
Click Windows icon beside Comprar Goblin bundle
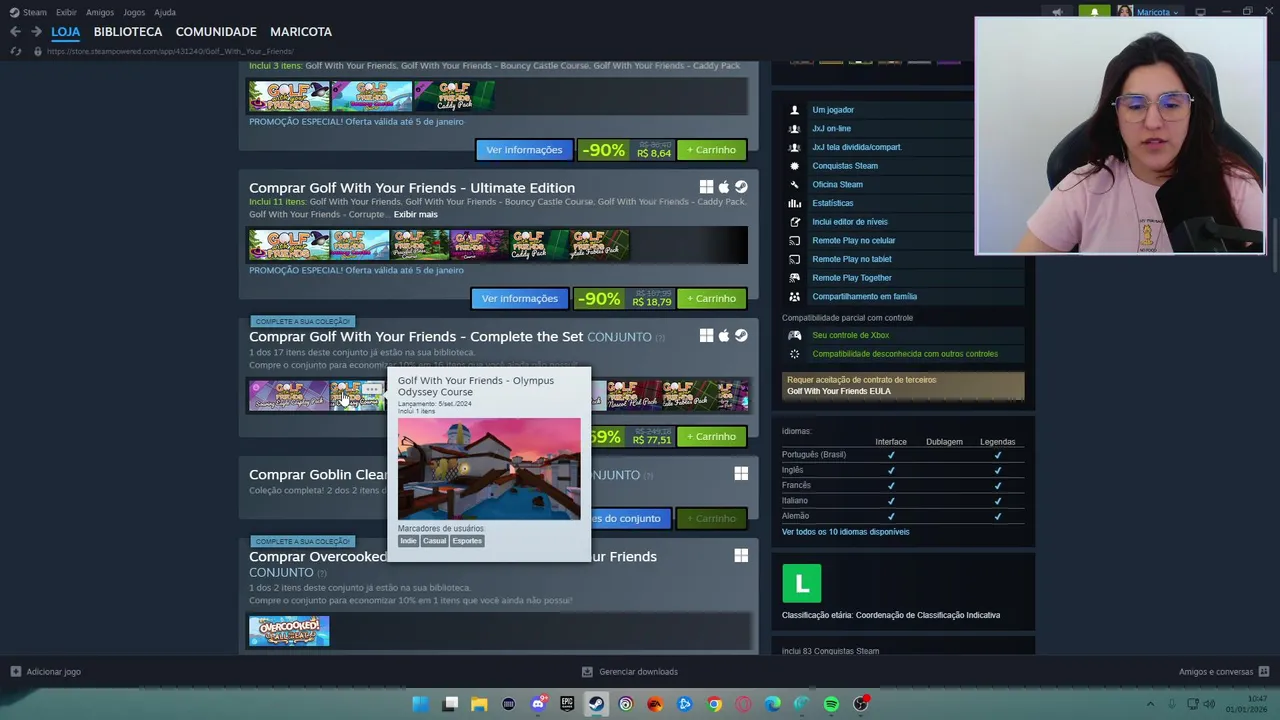pyautogui.click(x=741, y=474)
